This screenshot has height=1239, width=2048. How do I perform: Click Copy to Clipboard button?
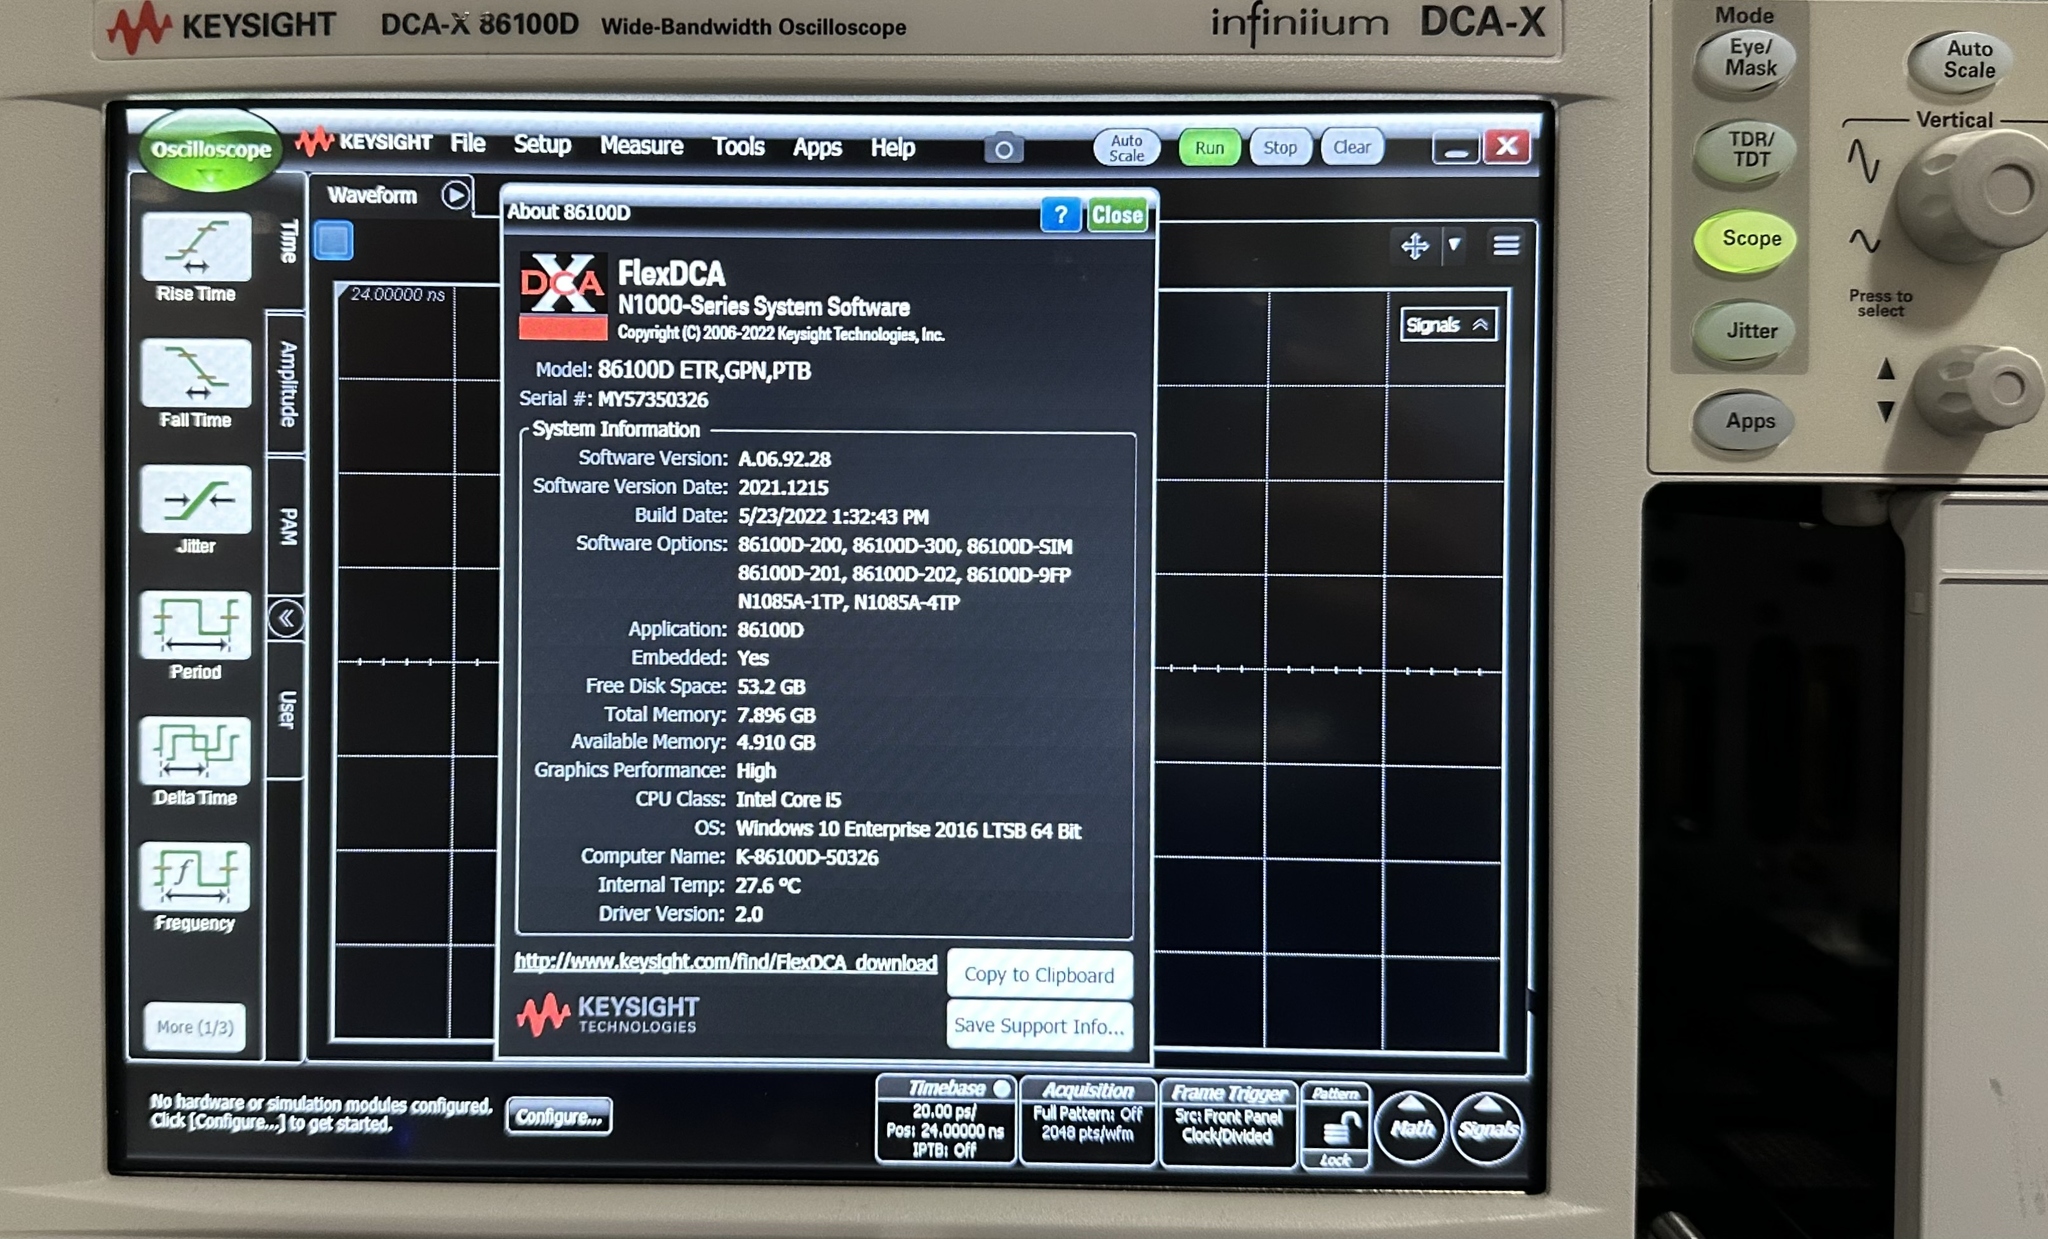click(1039, 974)
